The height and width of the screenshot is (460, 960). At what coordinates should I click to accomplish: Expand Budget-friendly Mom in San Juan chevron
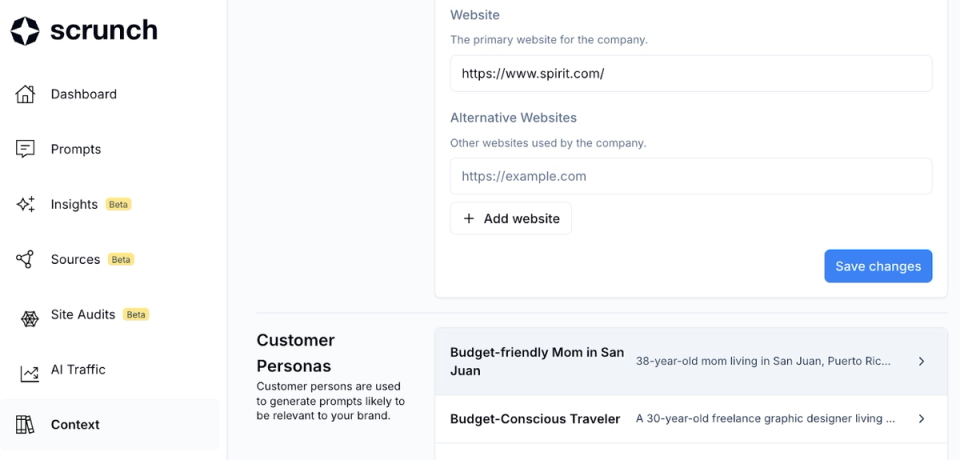click(921, 361)
